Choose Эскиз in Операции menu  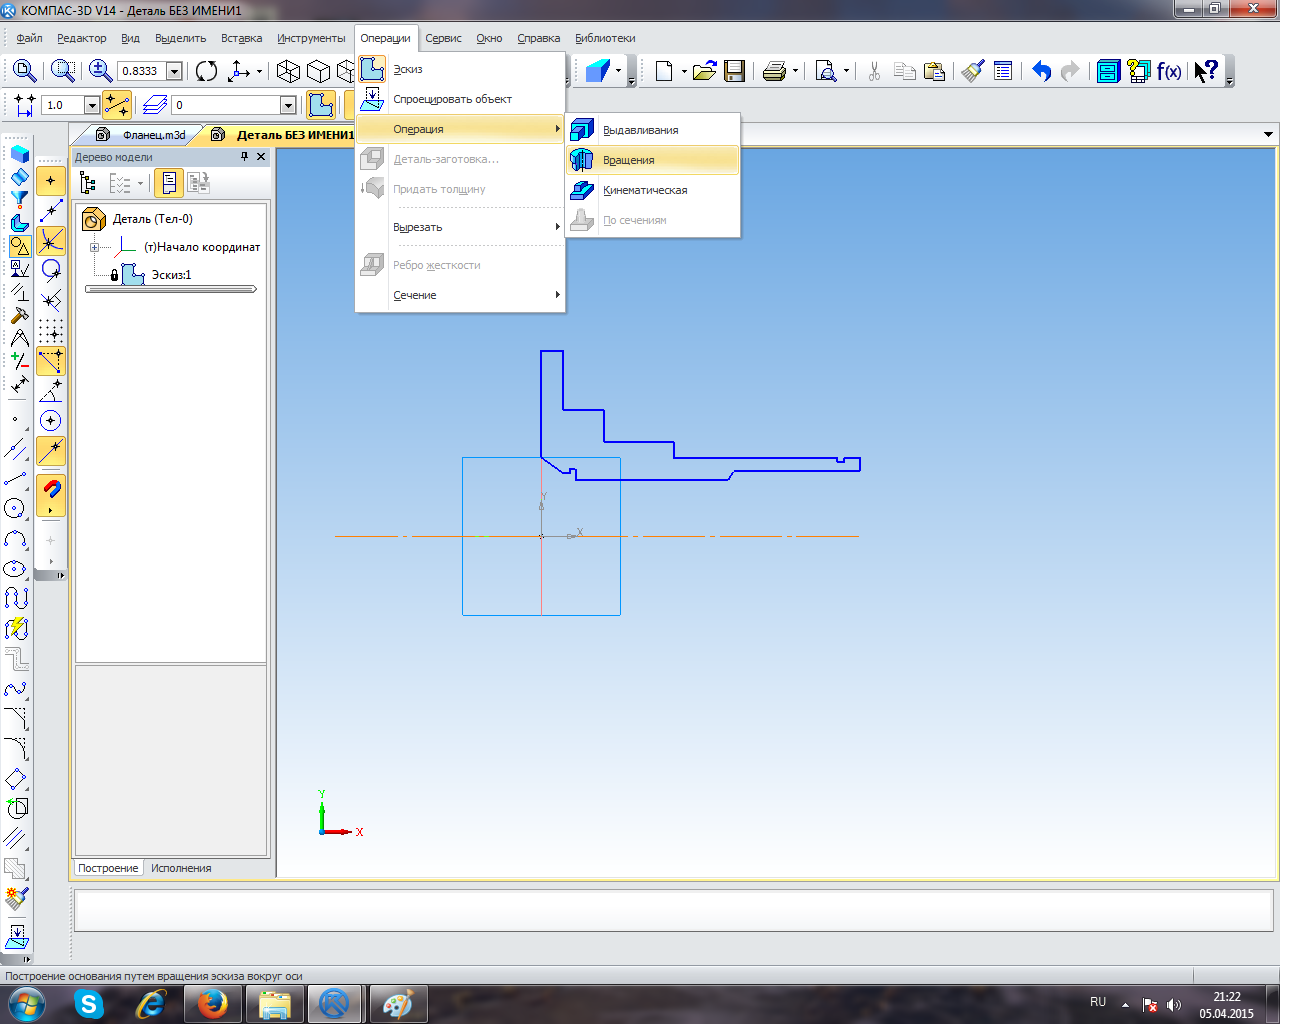461,69
